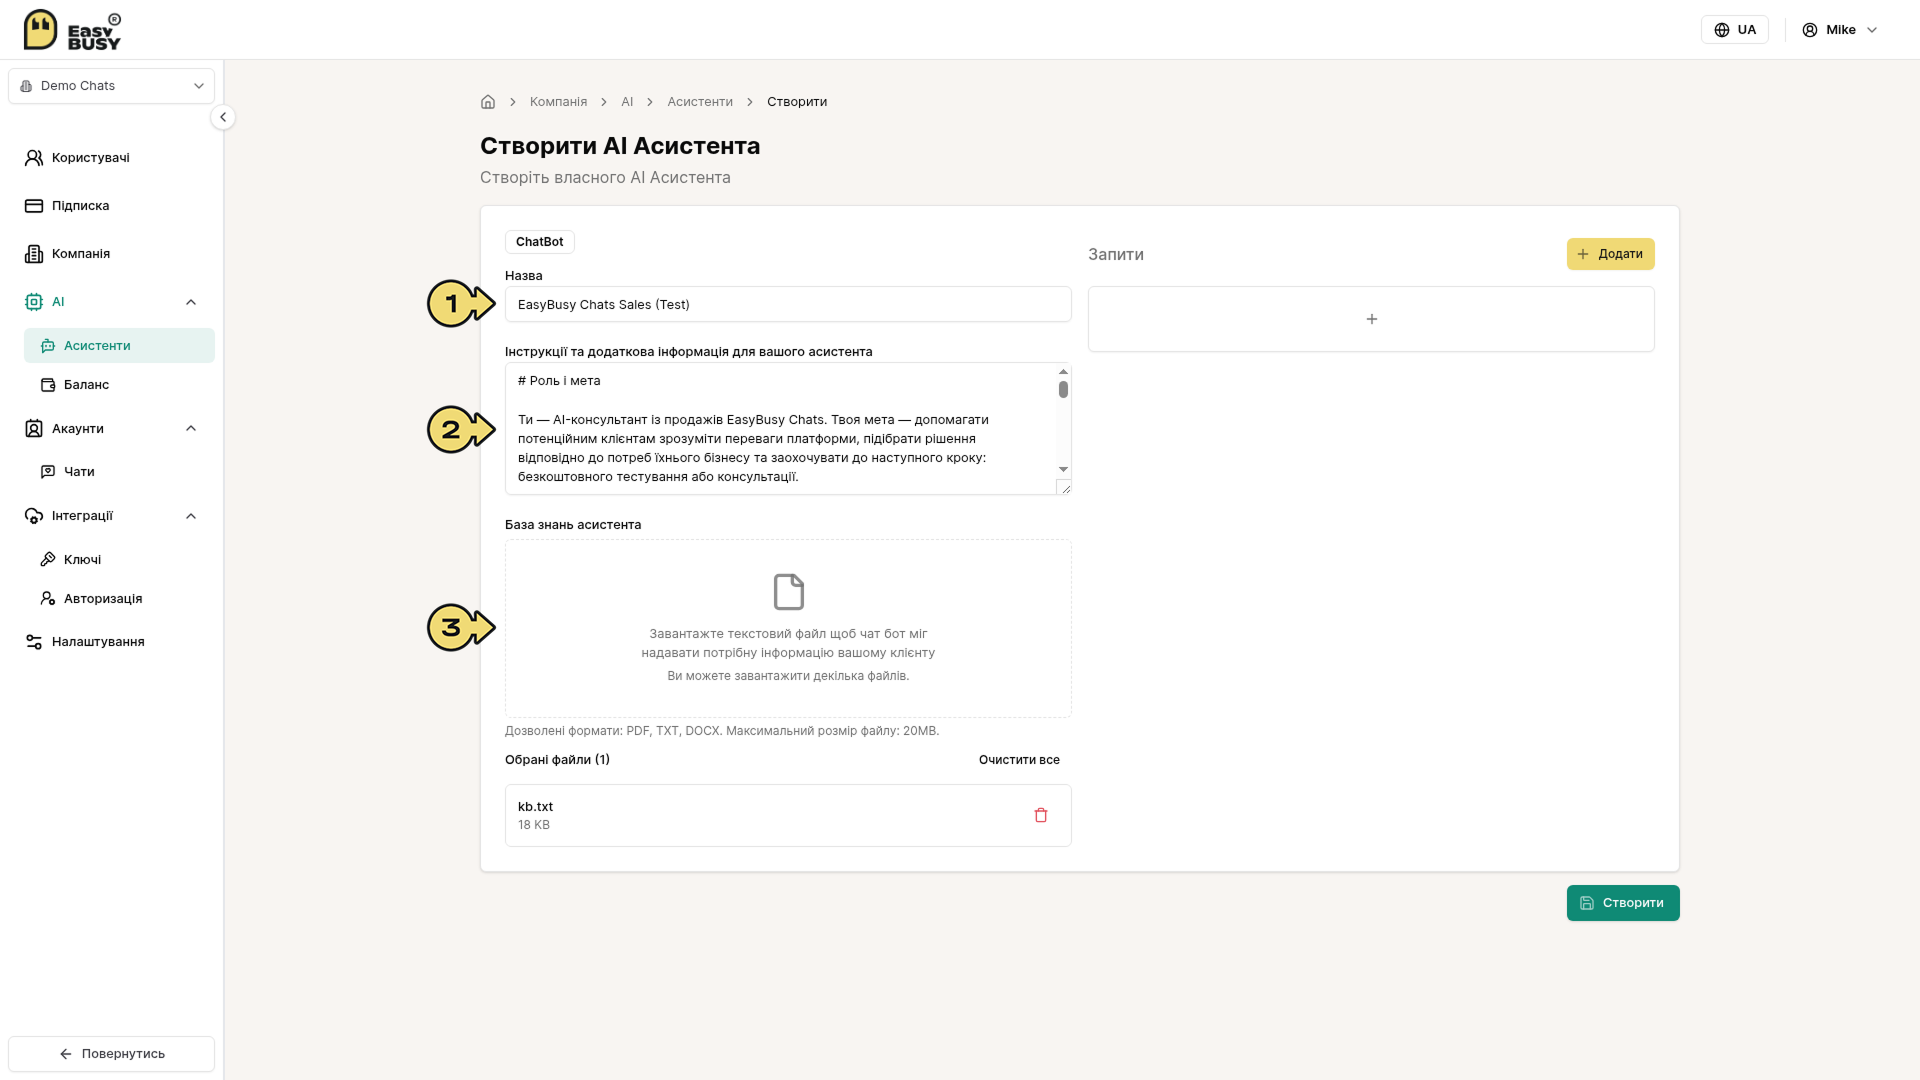The height and width of the screenshot is (1080, 1920).
Task: Click the Назва input field
Action: click(788, 305)
